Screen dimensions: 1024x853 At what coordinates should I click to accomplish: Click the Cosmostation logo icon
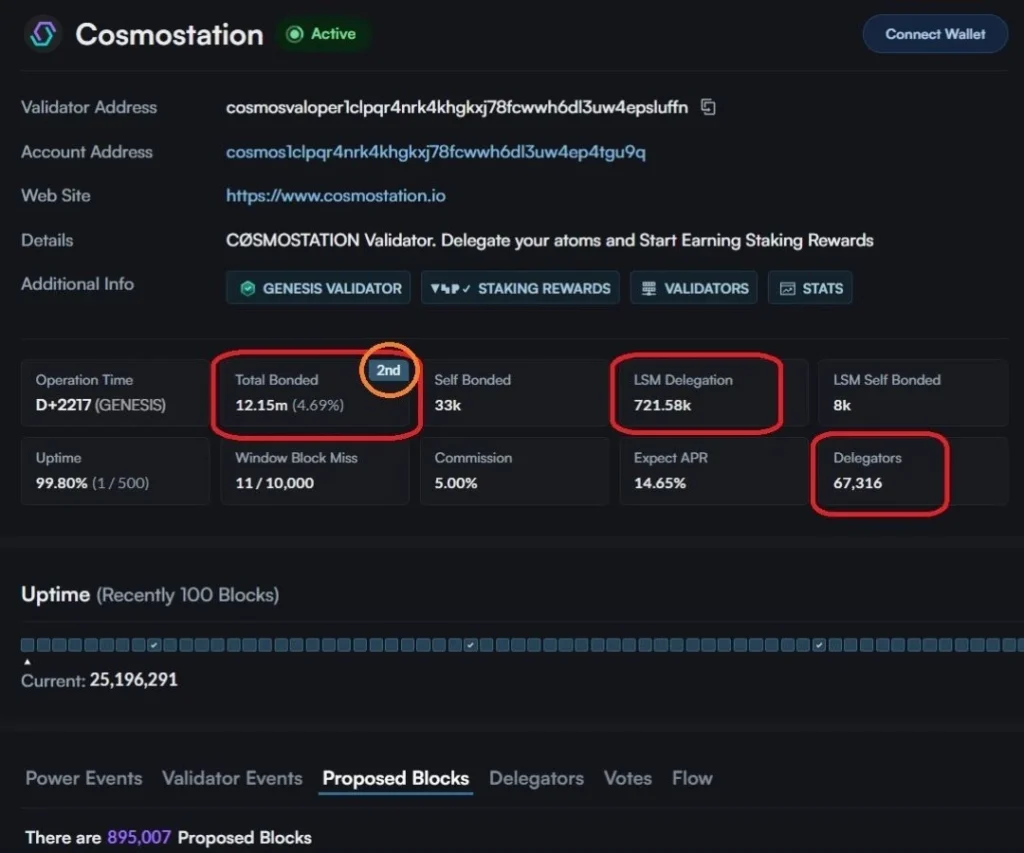click(43, 34)
